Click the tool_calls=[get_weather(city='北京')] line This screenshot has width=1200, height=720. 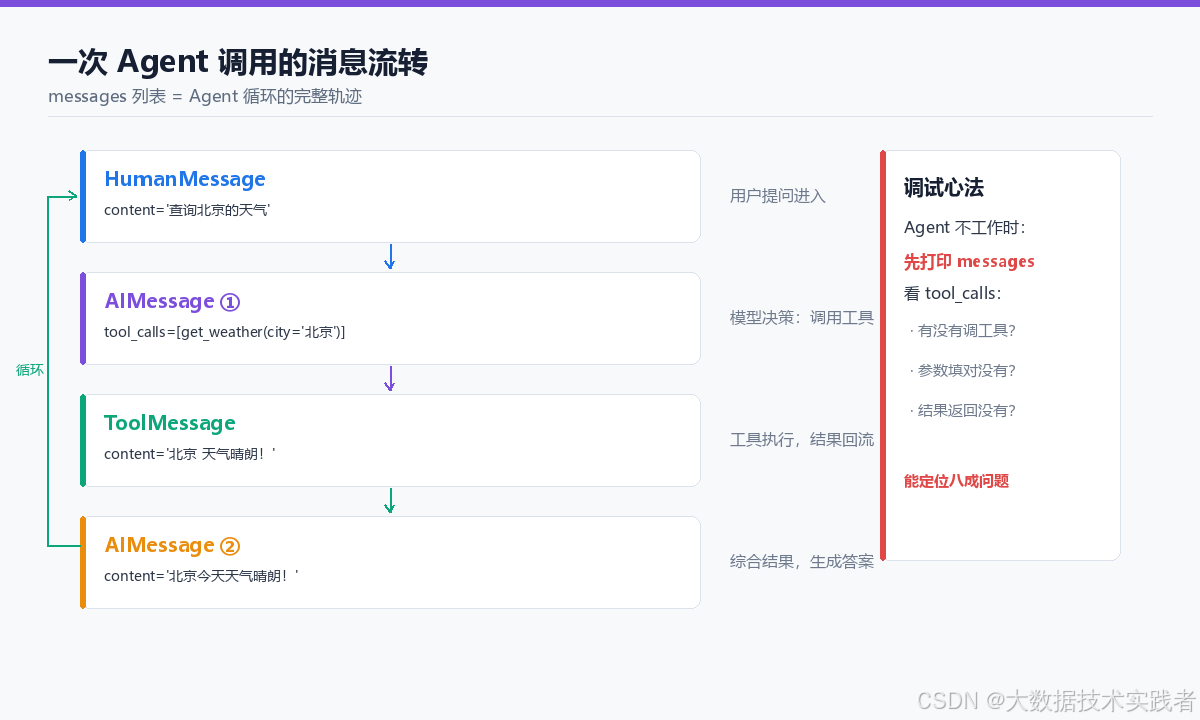[x=225, y=332]
